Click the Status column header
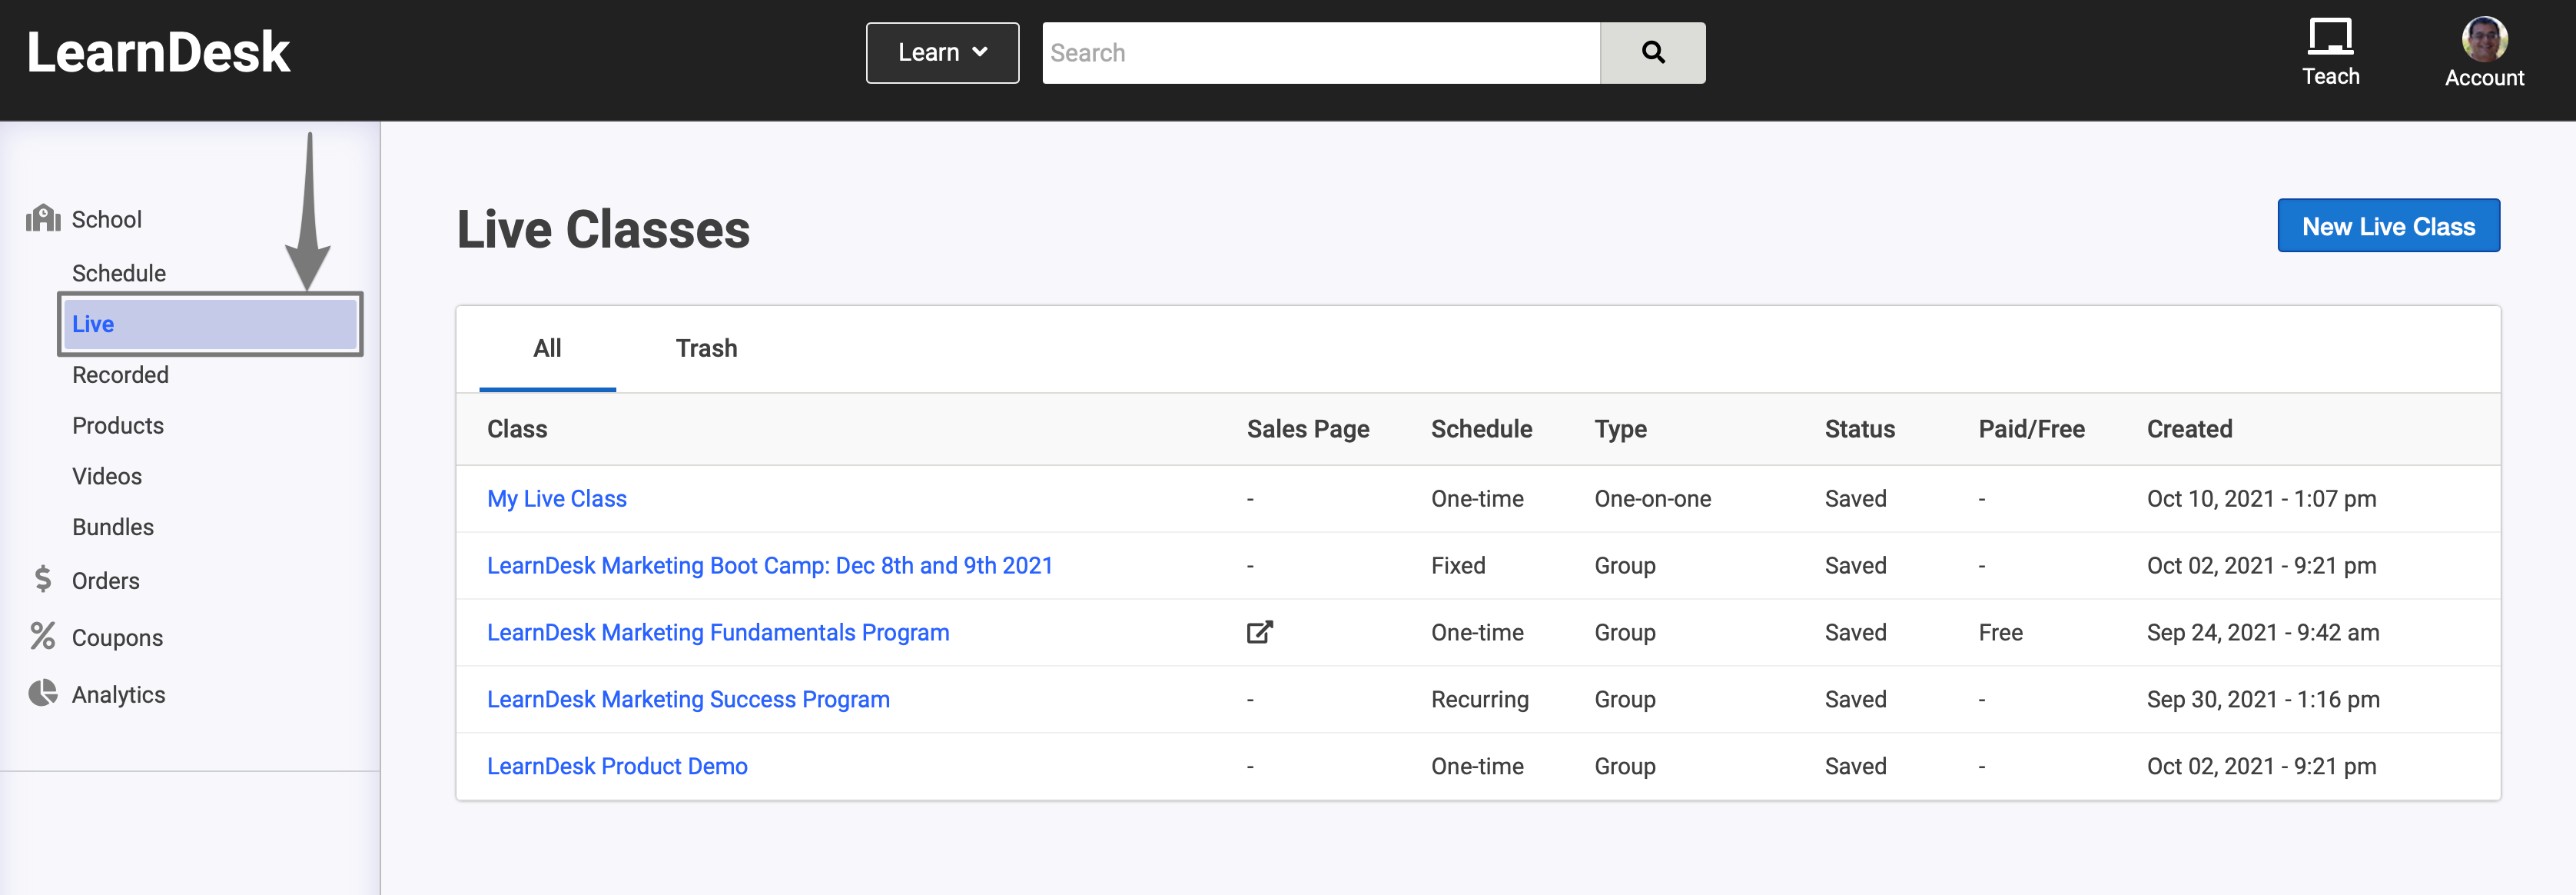2576x895 pixels. pos(1859,429)
